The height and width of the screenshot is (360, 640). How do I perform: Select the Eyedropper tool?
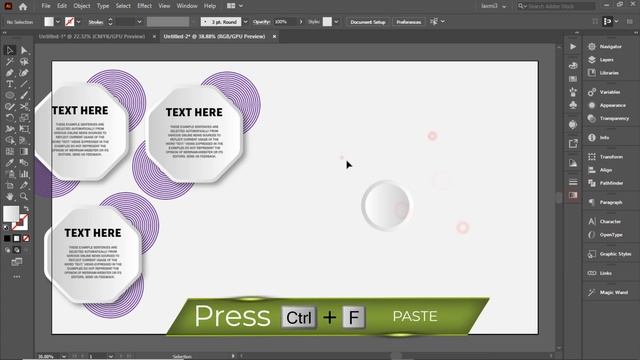tap(10, 163)
